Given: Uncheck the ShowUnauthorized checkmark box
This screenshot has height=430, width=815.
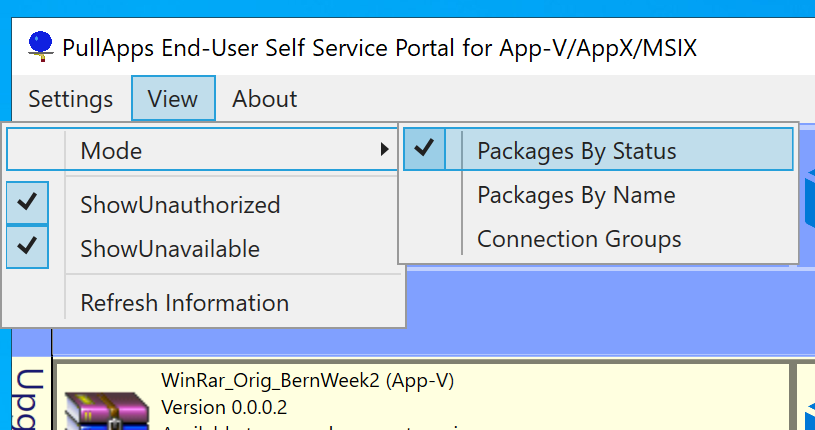Looking at the screenshot, I should [x=28, y=204].
